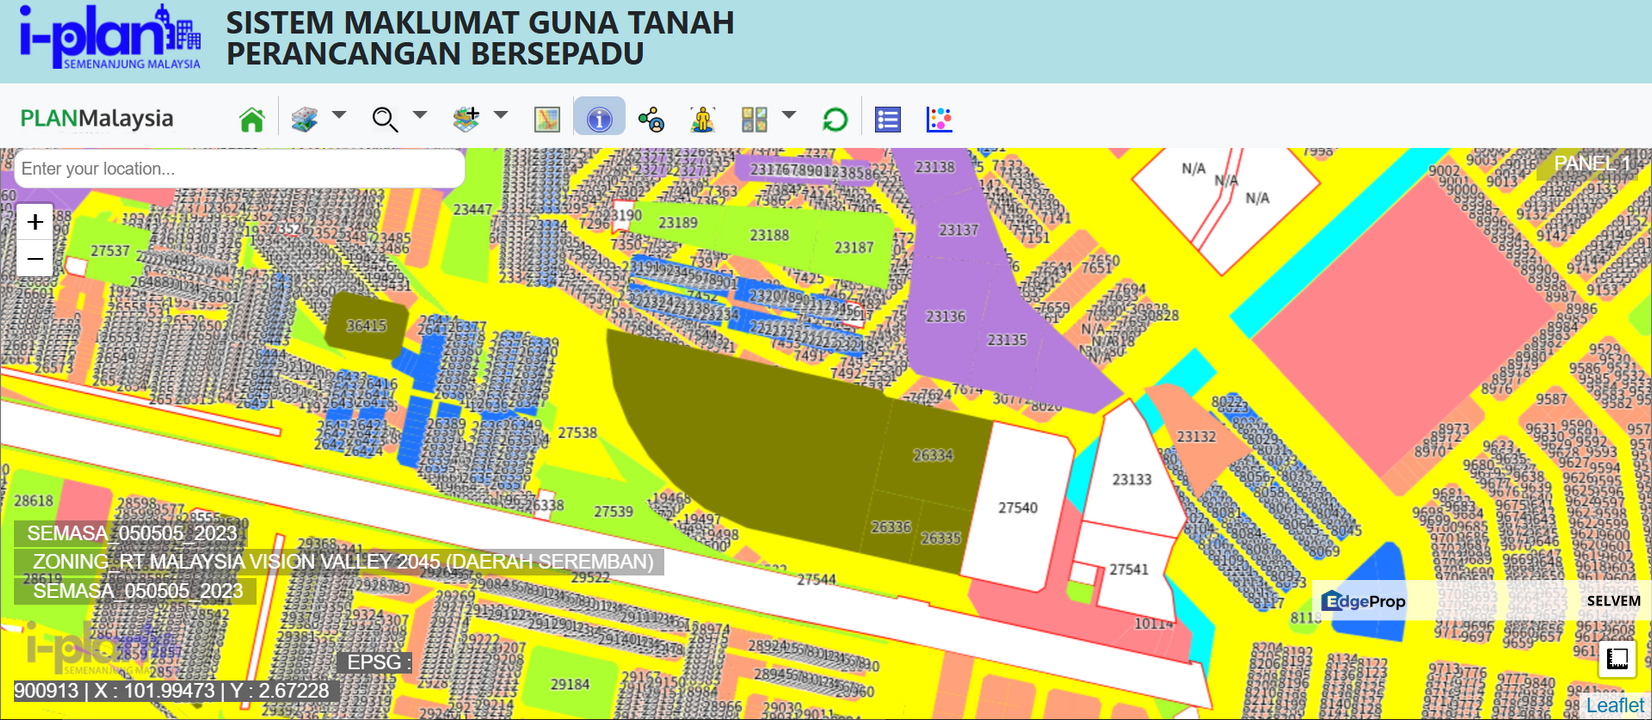Click lot 10114 label
This screenshot has width=1652, height=720.
(x=1154, y=623)
